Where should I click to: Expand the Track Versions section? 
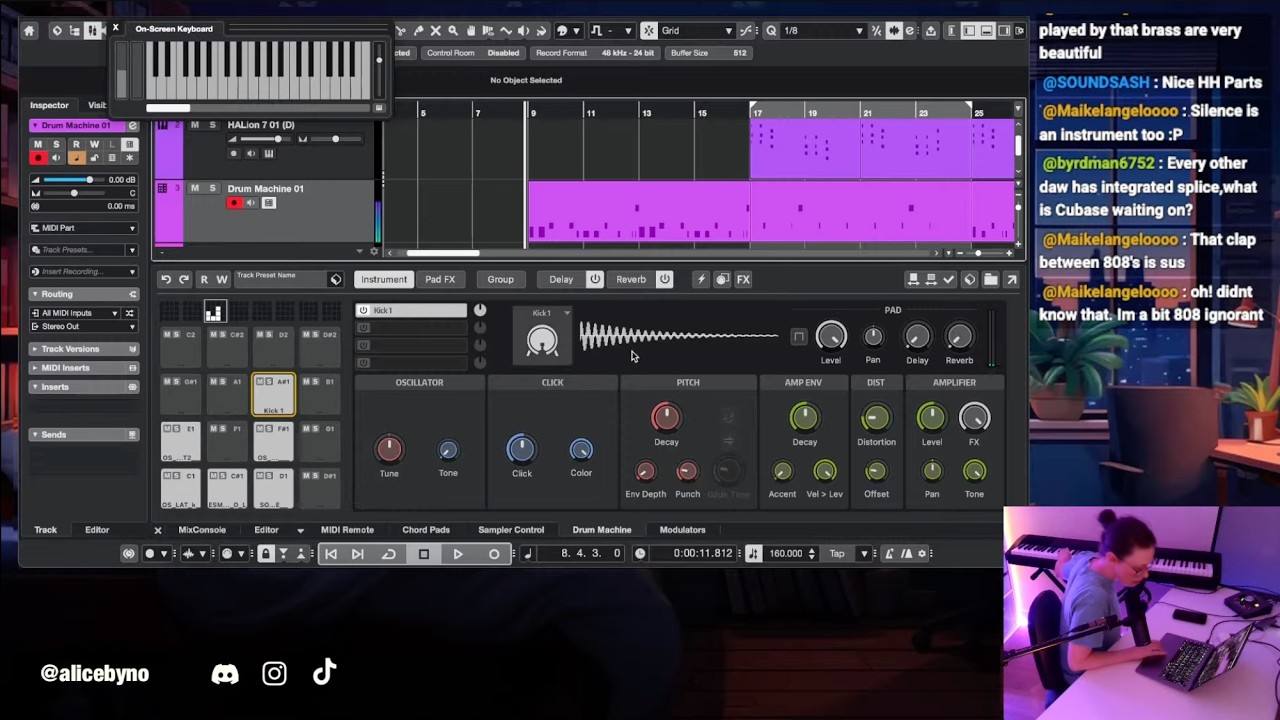coord(84,349)
